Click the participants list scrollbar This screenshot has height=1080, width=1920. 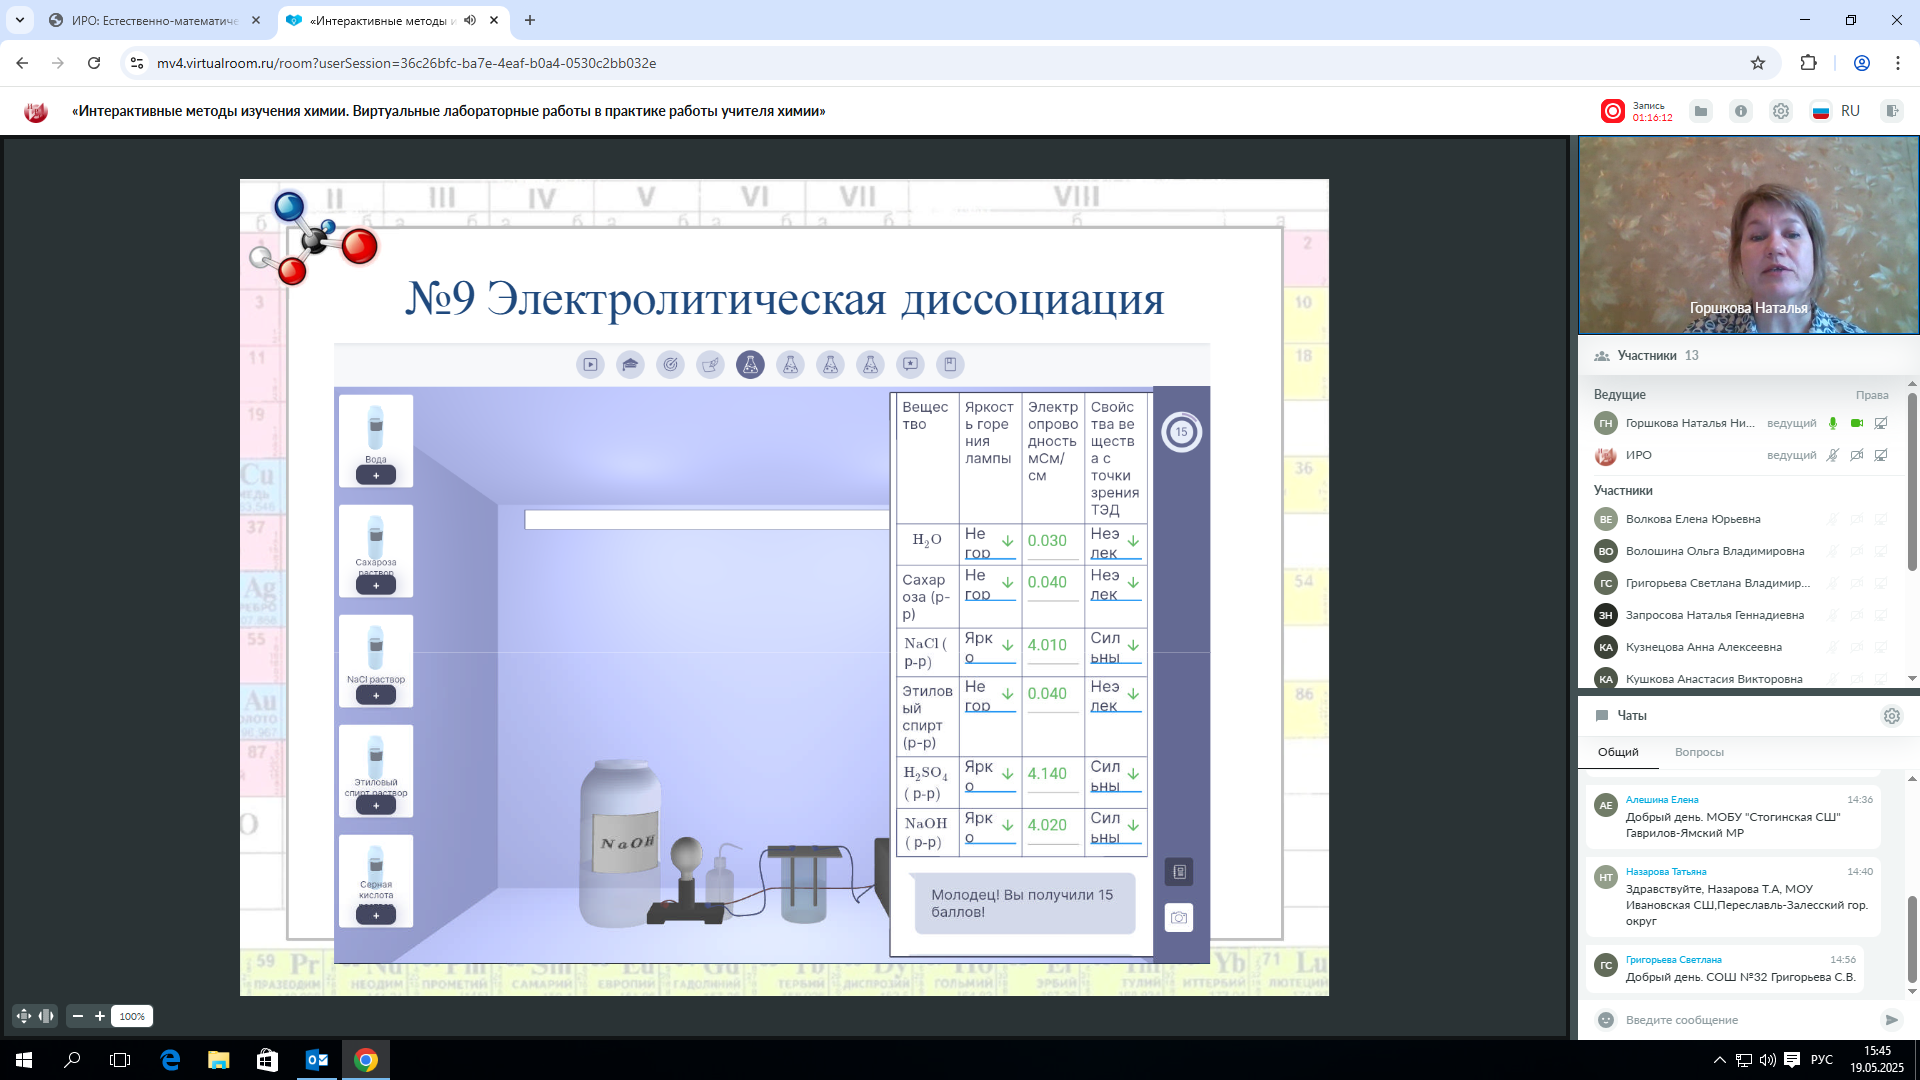point(1912,484)
